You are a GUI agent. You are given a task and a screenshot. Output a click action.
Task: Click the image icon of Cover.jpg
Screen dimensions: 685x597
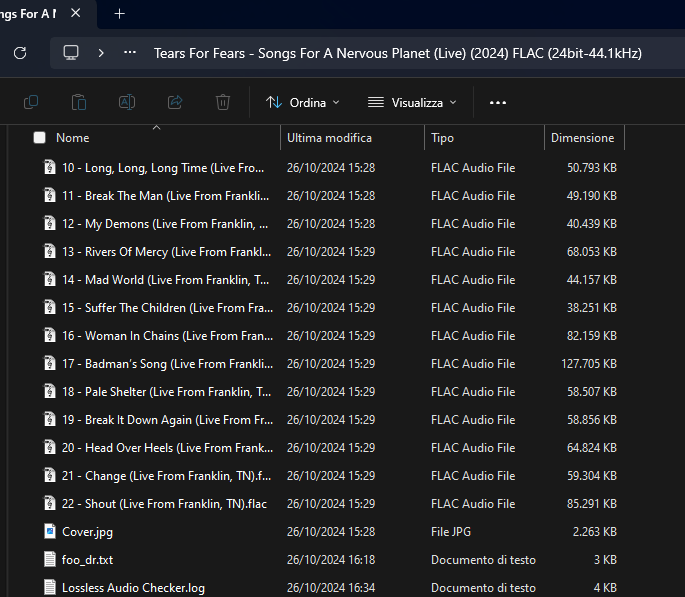pyautogui.click(x=50, y=531)
